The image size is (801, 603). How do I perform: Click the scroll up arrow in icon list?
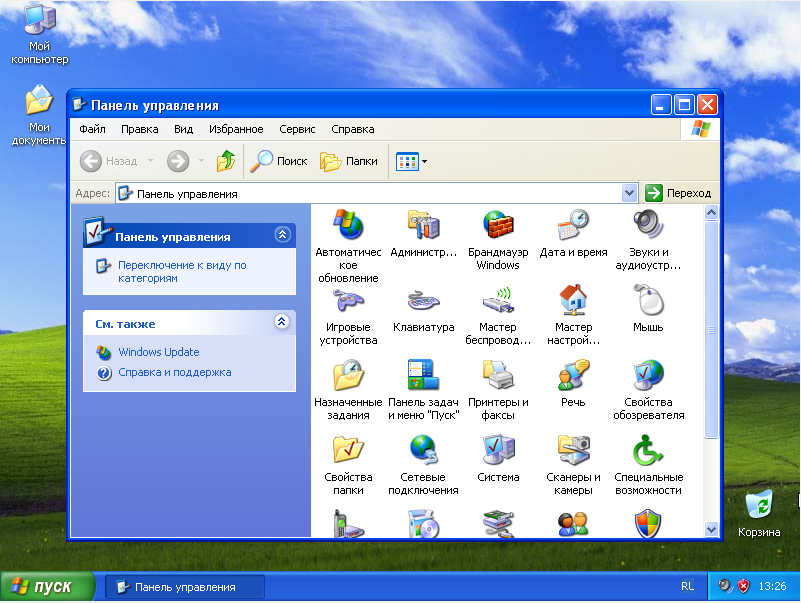tap(711, 213)
